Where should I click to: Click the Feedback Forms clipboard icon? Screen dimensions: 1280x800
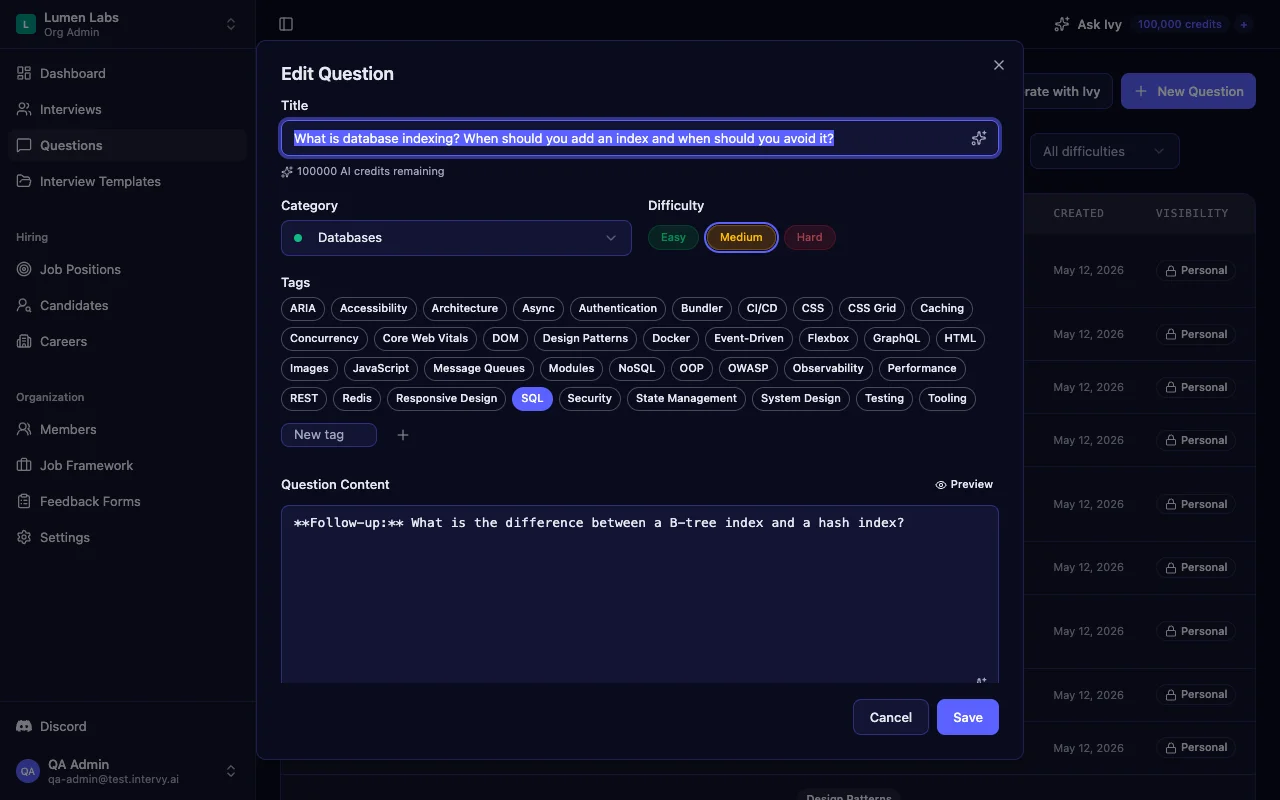point(24,501)
